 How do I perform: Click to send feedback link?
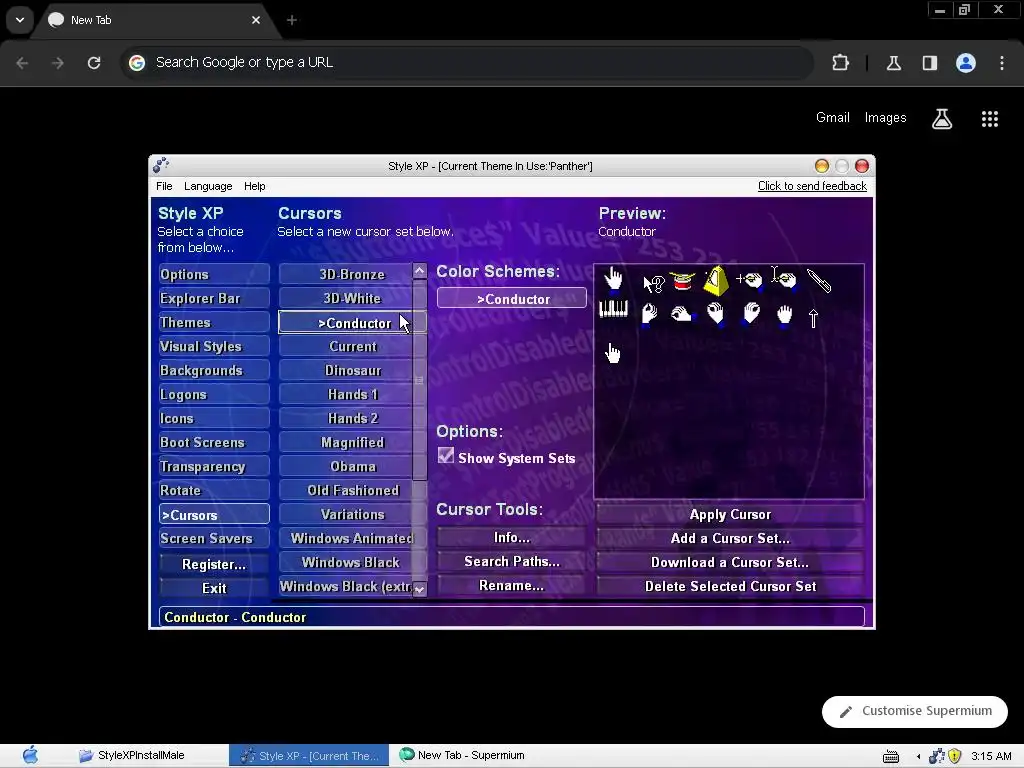[x=812, y=186]
